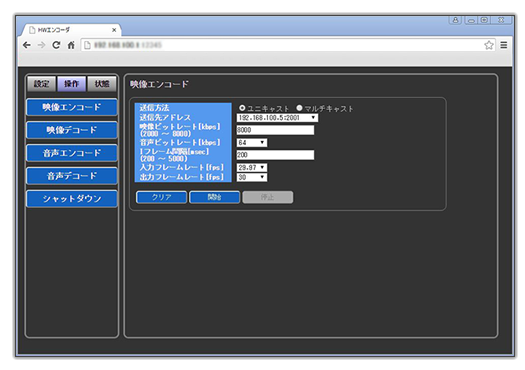Screen dimensions: 525x370
Task: Click the 入力フレームレート[fps] label
Action: click(181, 167)
